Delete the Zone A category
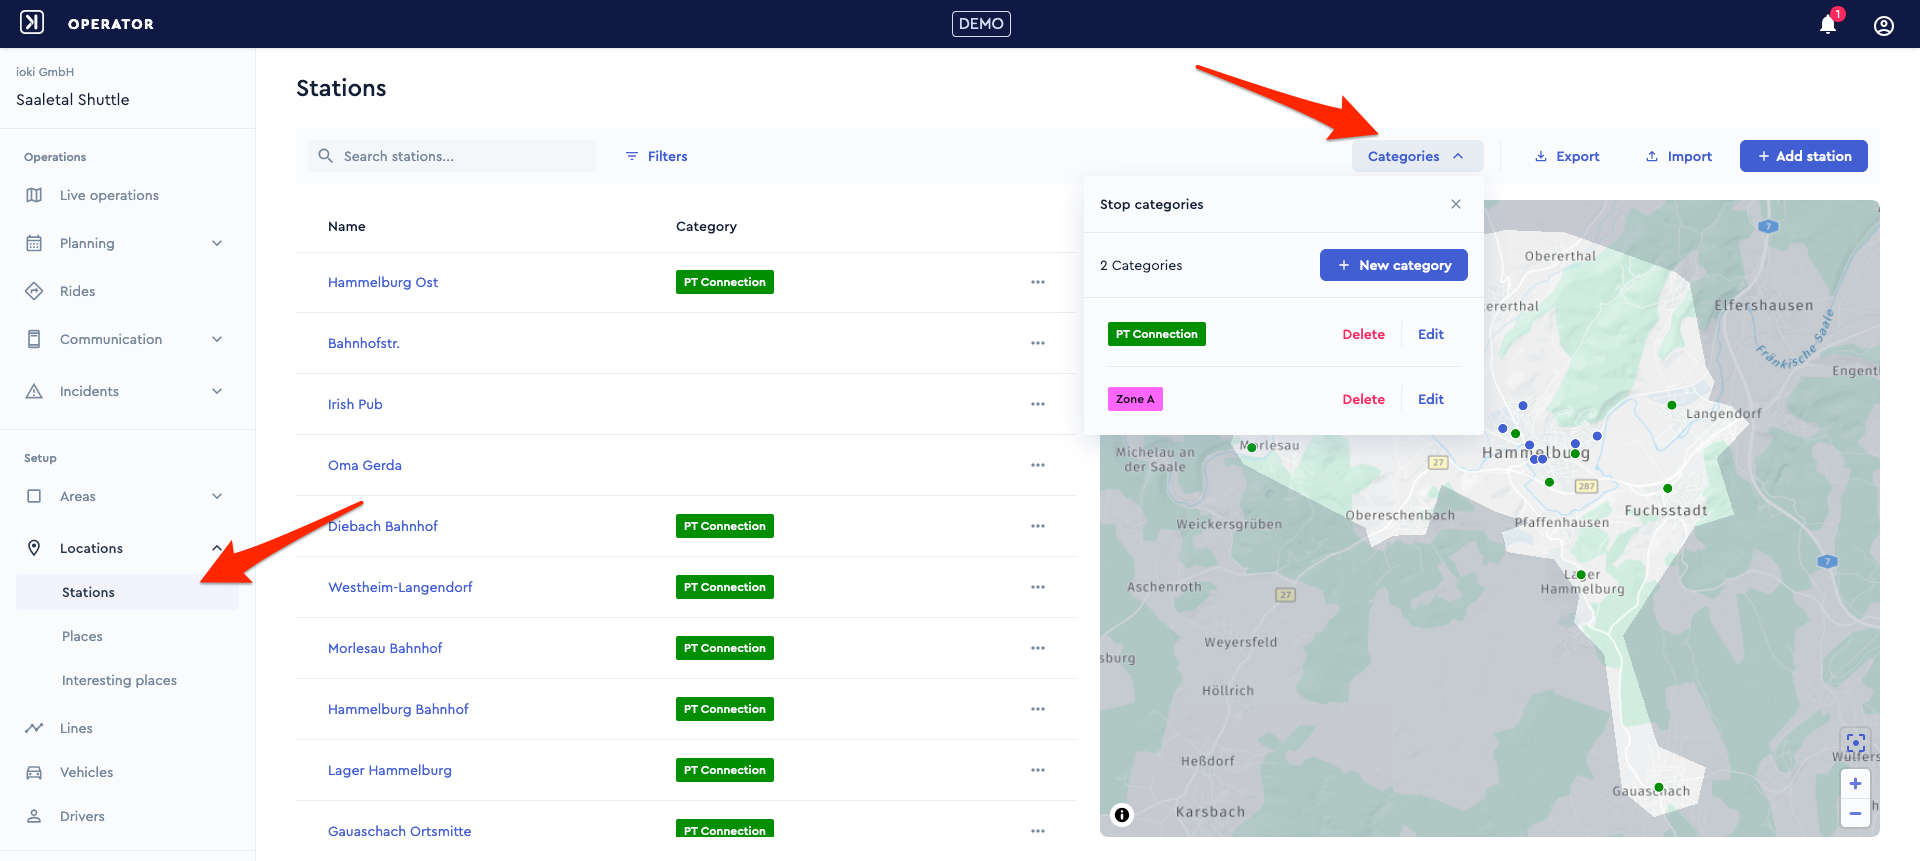 click(1363, 399)
